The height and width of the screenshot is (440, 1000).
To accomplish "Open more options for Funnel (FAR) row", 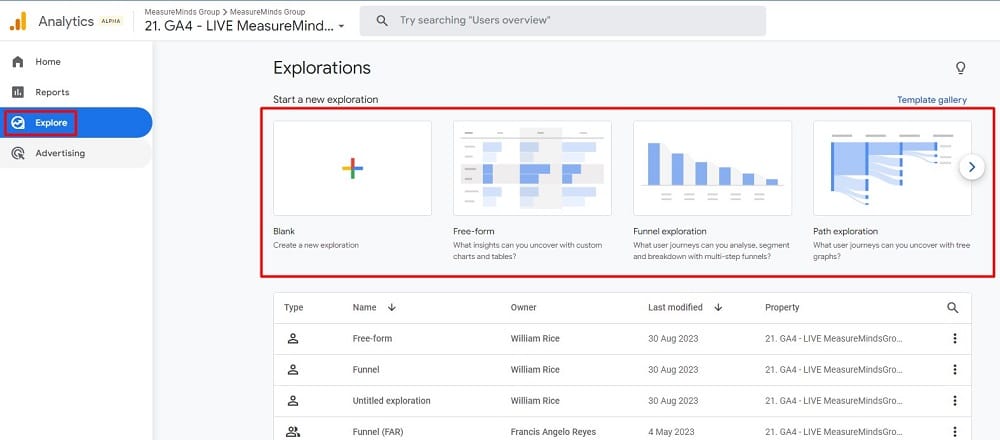I will pyautogui.click(x=954, y=431).
